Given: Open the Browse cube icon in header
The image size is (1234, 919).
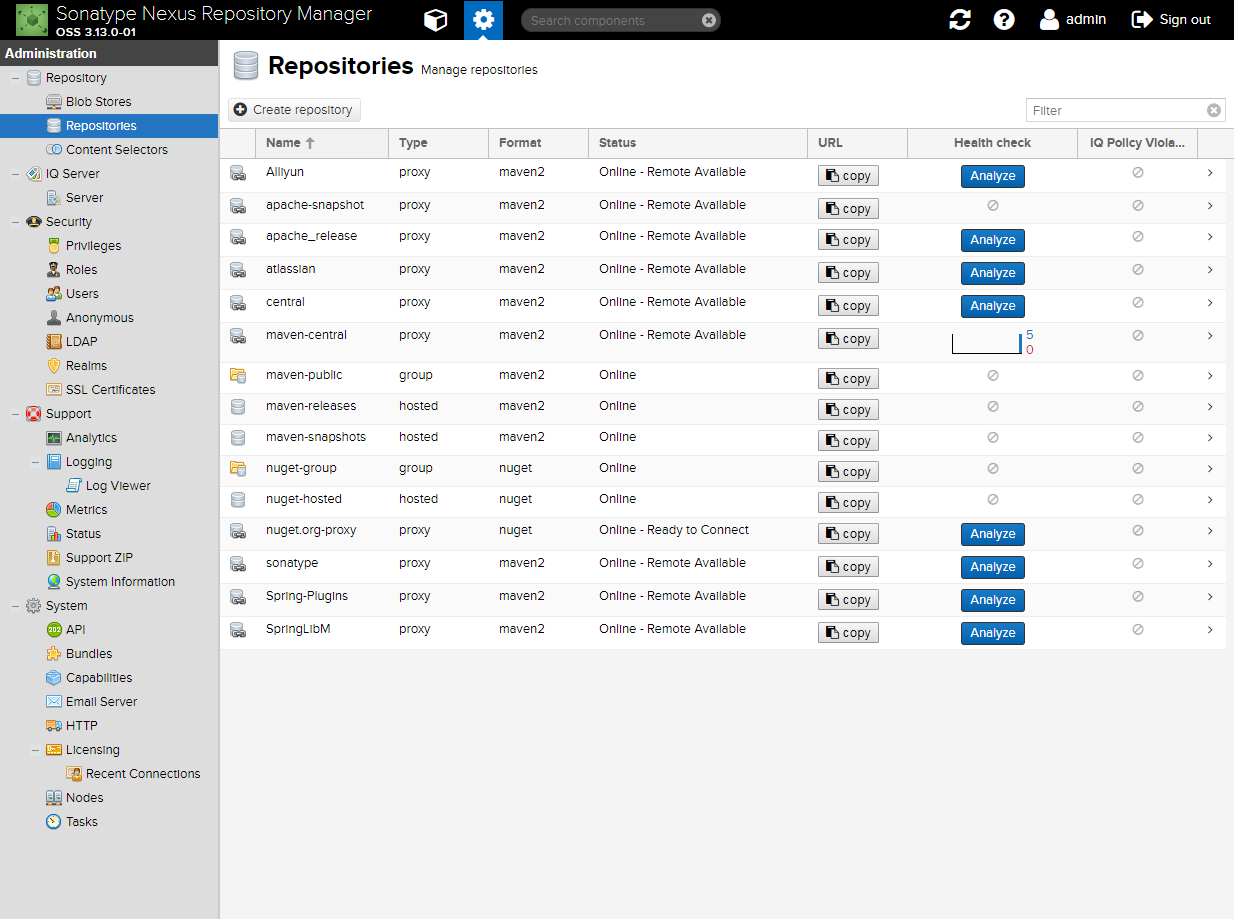Looking at the screenshot, I should click(x=435, y=20).
